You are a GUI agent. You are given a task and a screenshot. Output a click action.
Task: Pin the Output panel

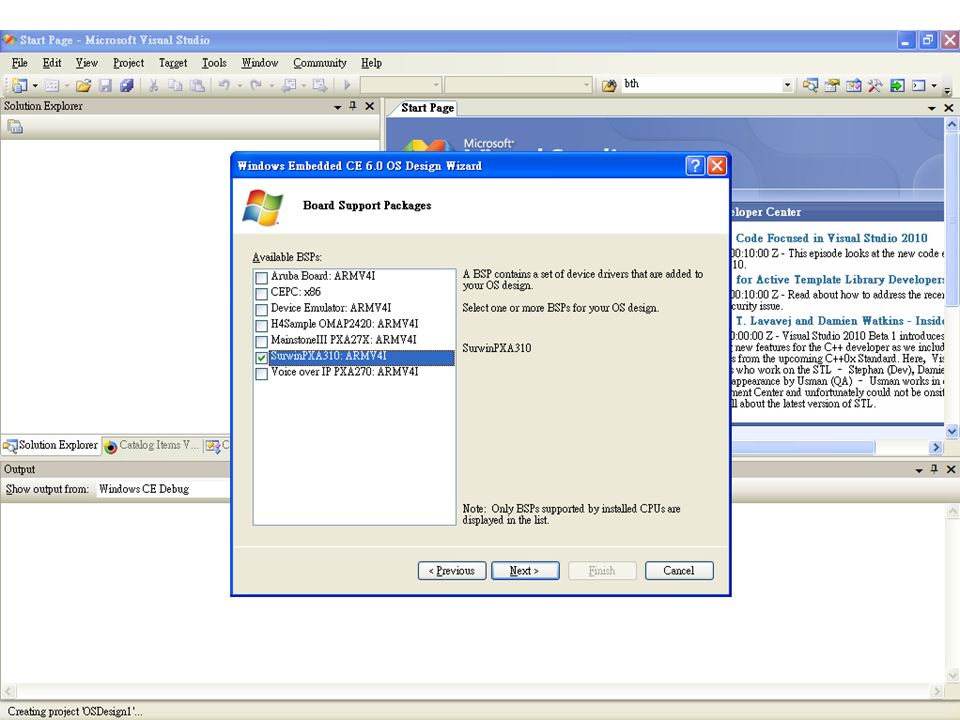934,469
